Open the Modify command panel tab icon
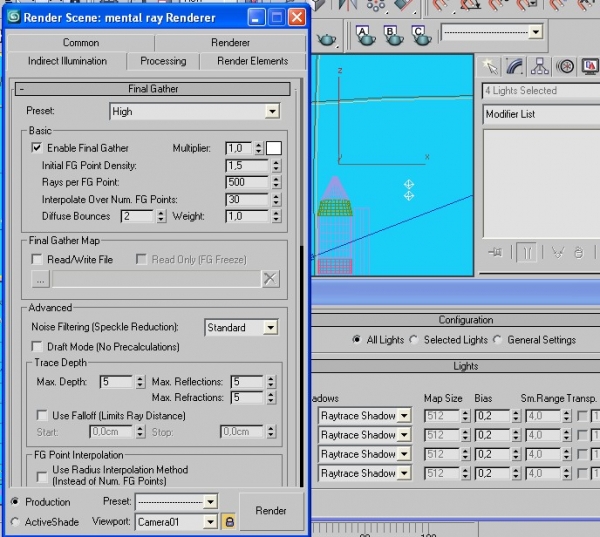This screenshot has width=600, height=537. tap(515, 67)
